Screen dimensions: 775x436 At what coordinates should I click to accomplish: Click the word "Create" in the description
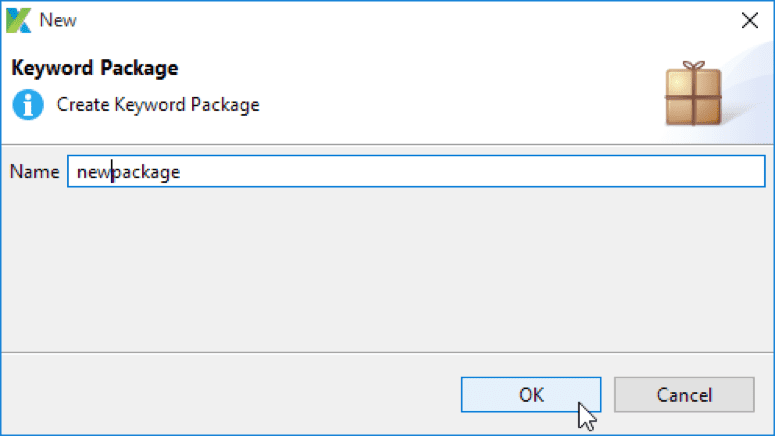coord(83,104)
